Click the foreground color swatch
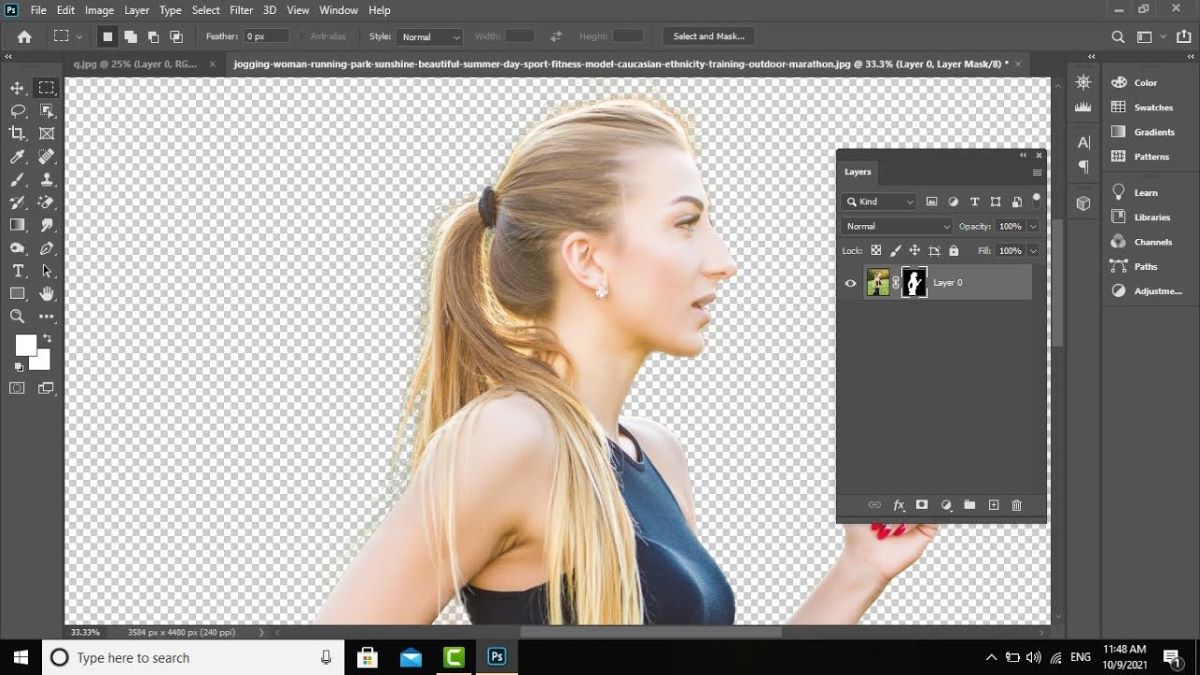Viewport: 1200px width, 675px height. pos(24,344)
